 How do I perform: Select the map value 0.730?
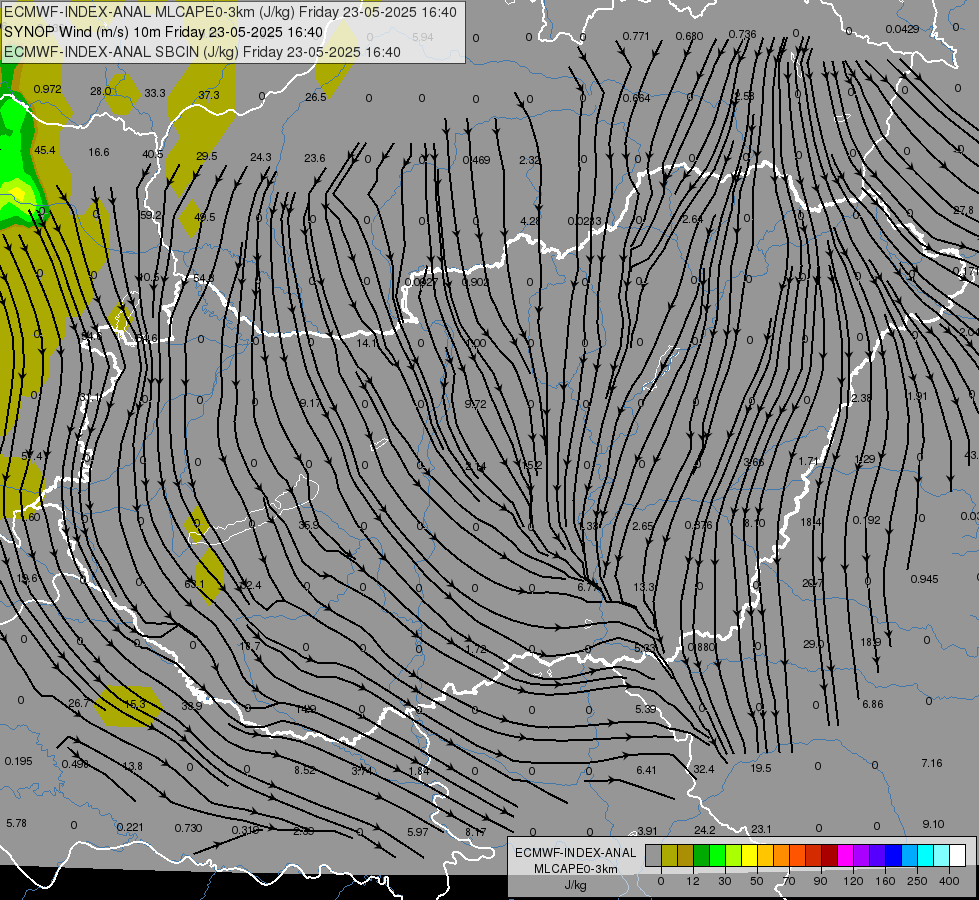click(x=189, y=828)
